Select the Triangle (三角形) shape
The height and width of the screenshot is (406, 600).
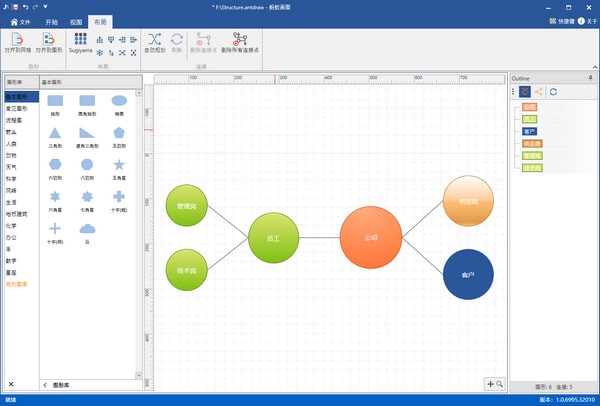tap(55, 133)
